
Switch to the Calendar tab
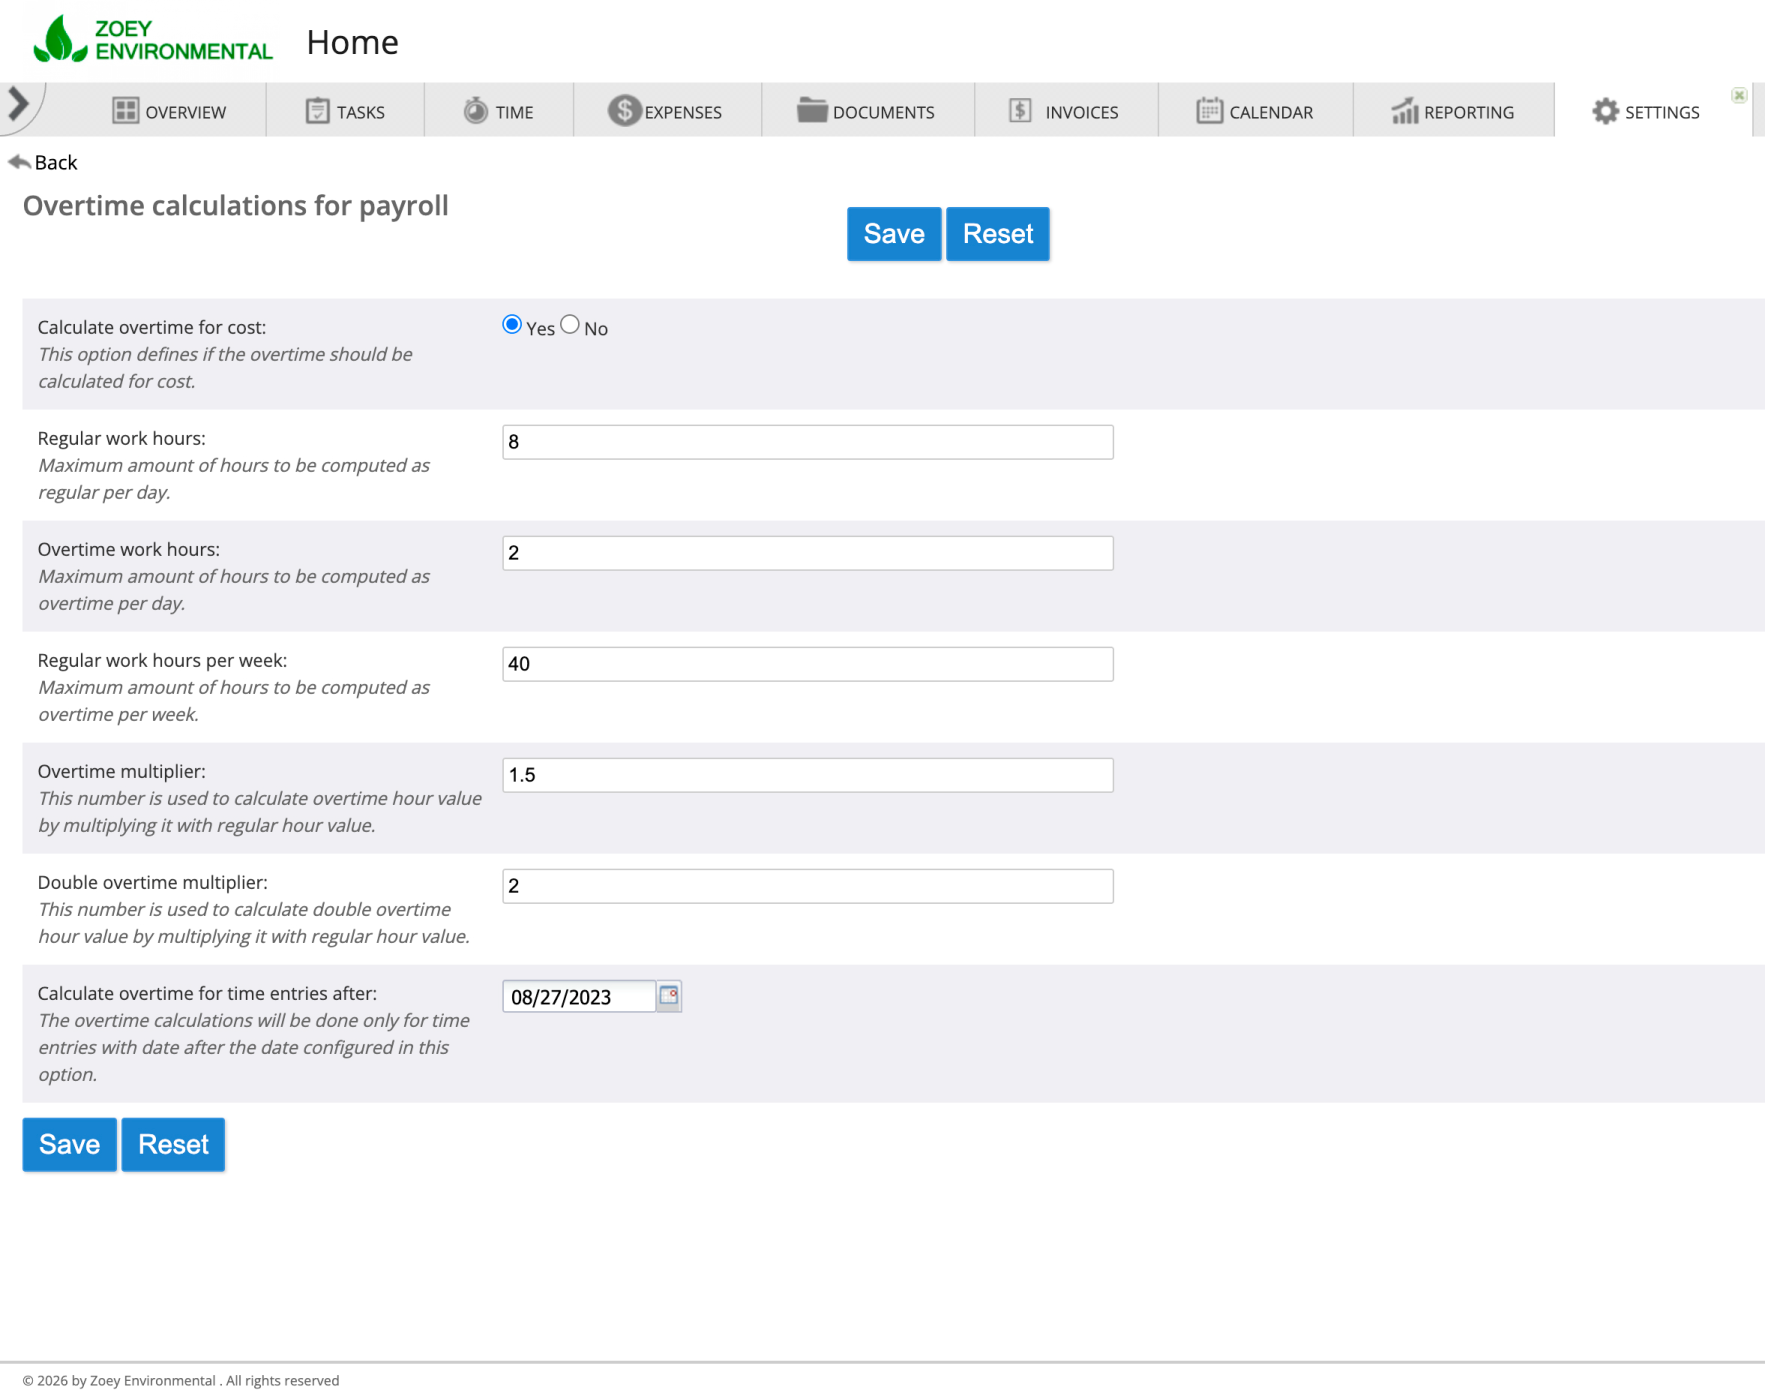click(1255, 111)
